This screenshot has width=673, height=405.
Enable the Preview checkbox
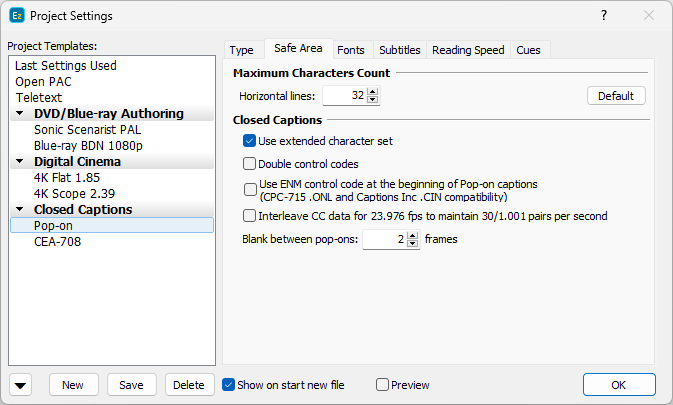tap(382, 385)
